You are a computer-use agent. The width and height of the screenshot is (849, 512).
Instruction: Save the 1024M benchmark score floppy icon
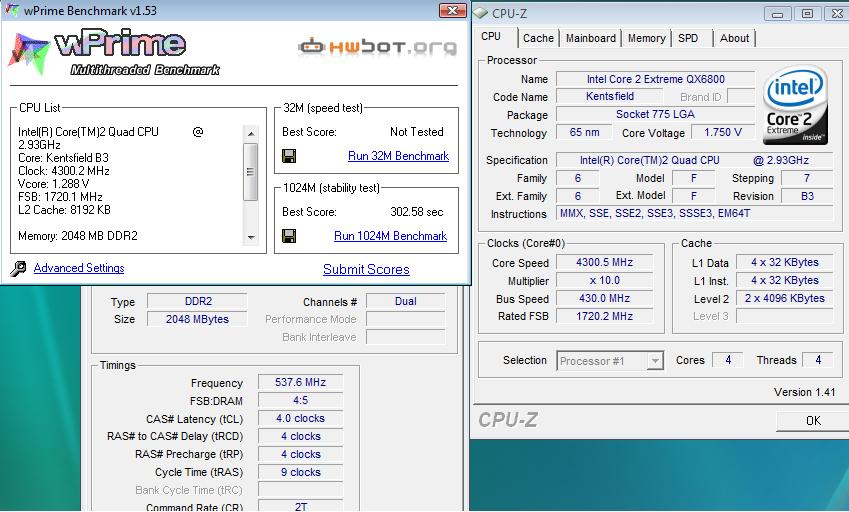click(289, 236)
